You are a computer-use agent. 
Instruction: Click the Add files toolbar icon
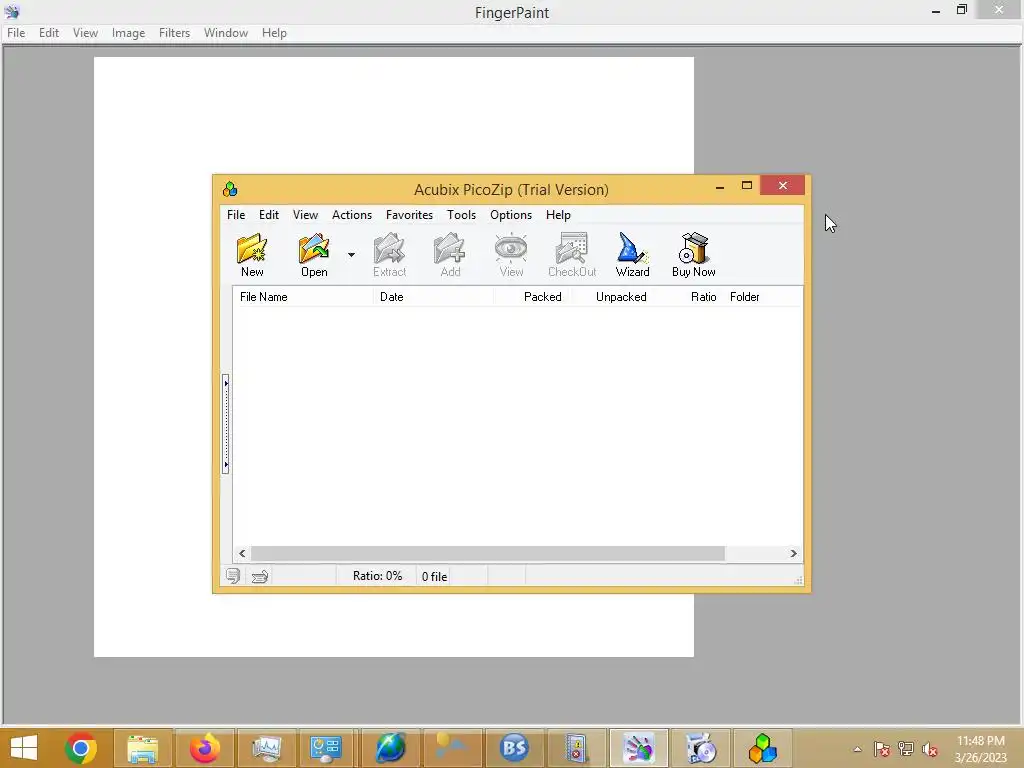point(450,255)
